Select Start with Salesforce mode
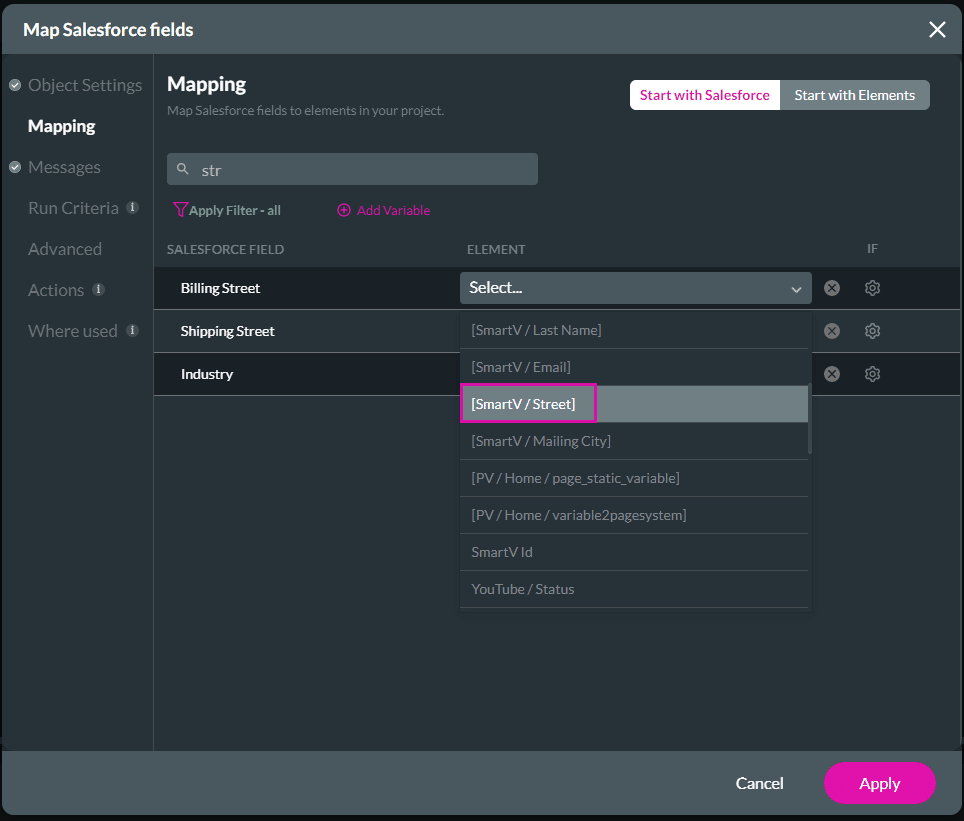 (704, 94)
